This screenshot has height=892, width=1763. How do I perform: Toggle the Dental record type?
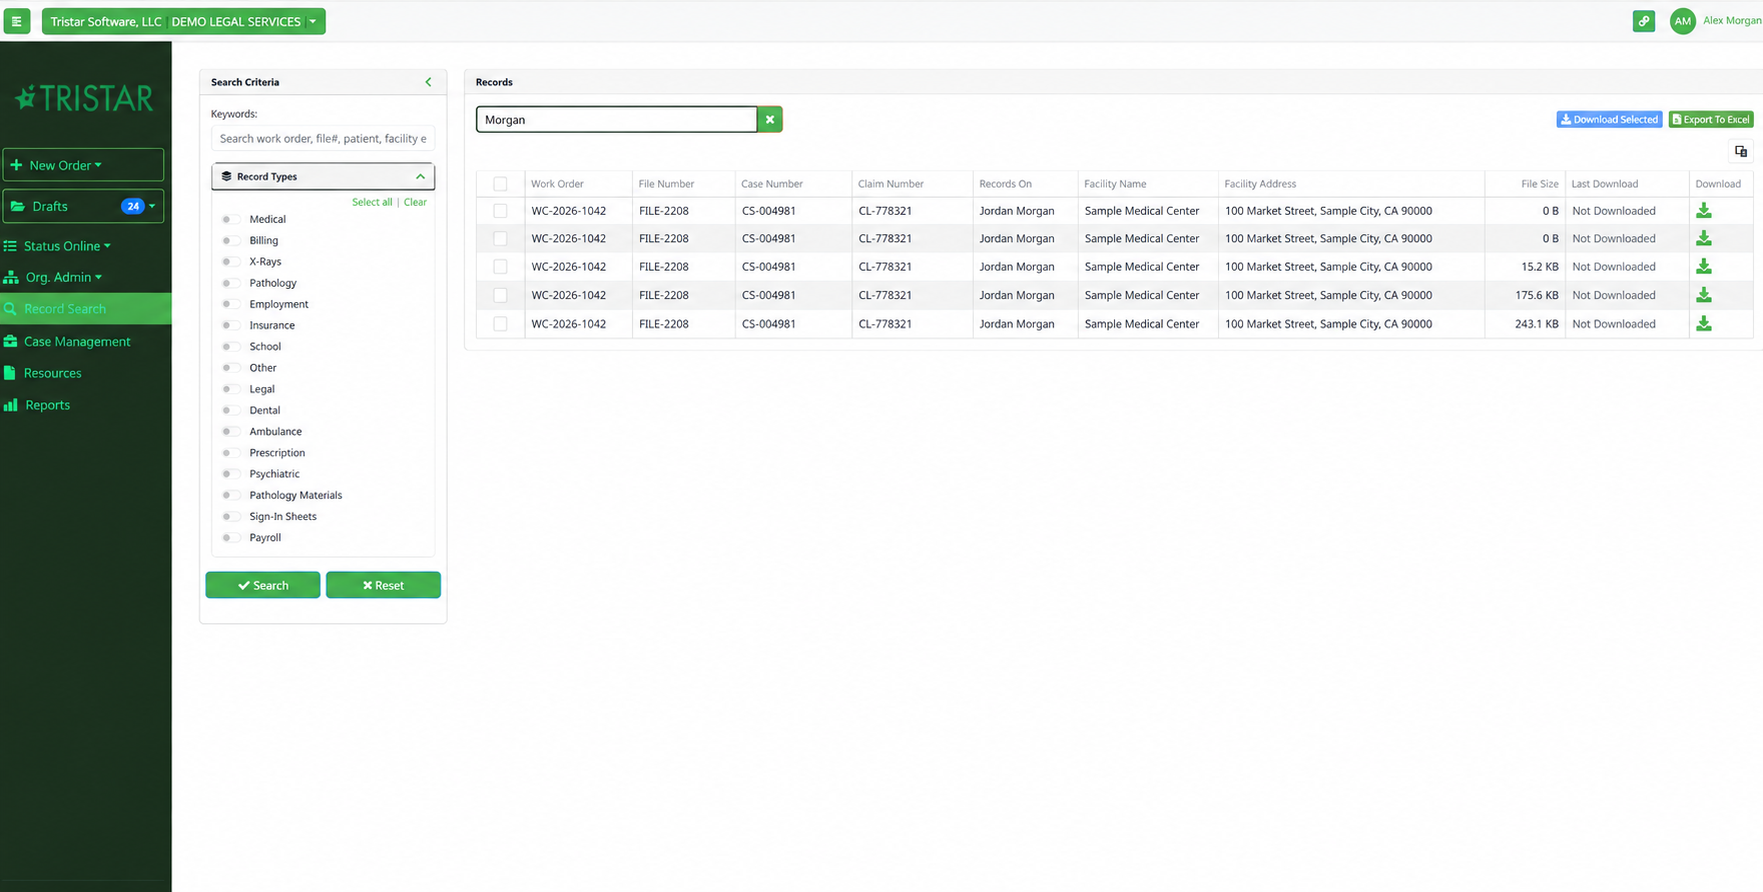[x=230, y=410]
